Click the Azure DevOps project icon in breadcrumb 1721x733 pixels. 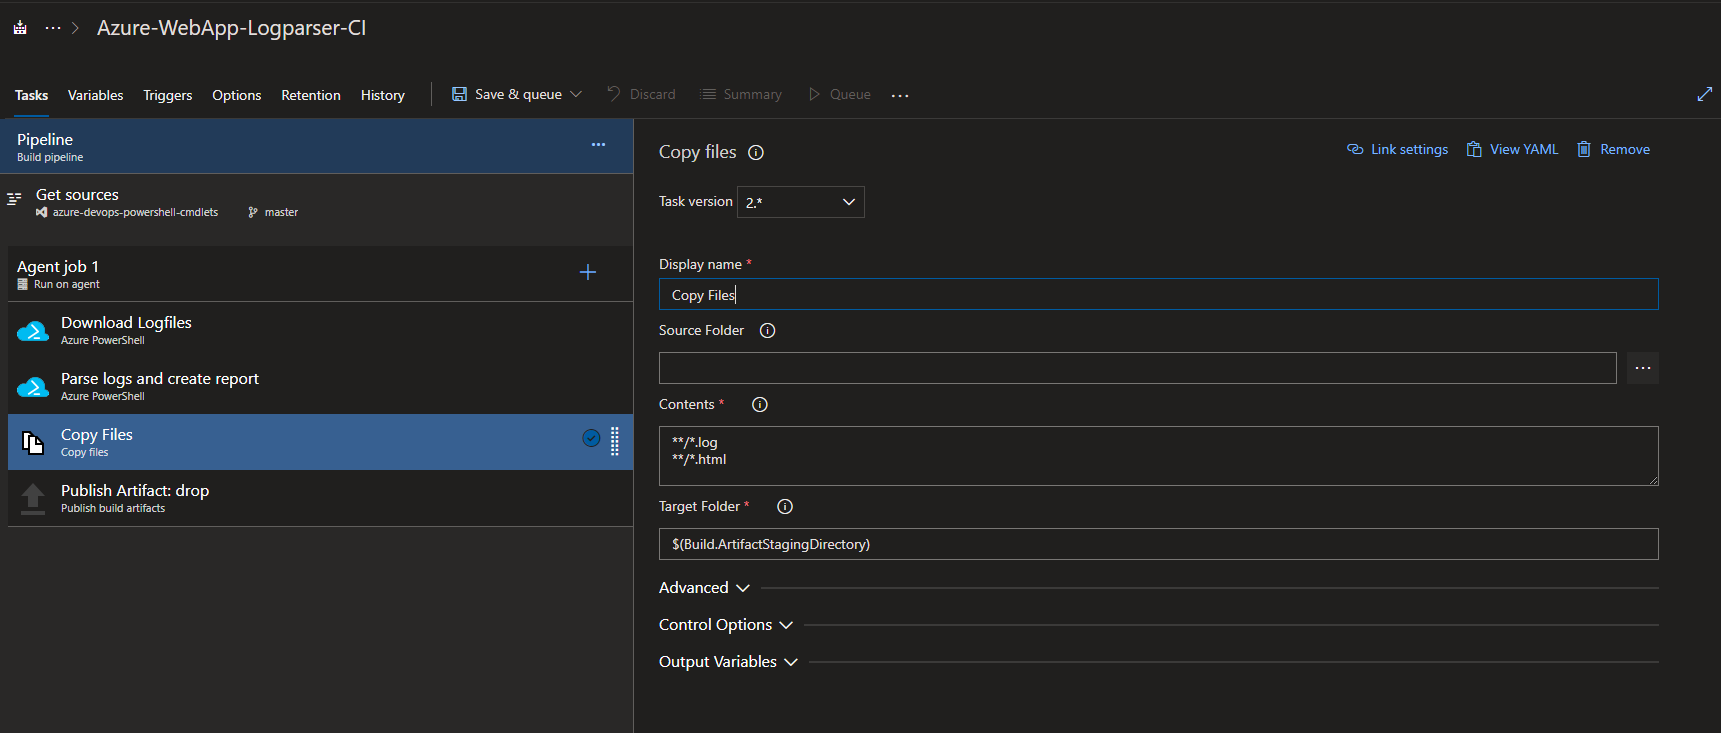click(x=20, y=28)
